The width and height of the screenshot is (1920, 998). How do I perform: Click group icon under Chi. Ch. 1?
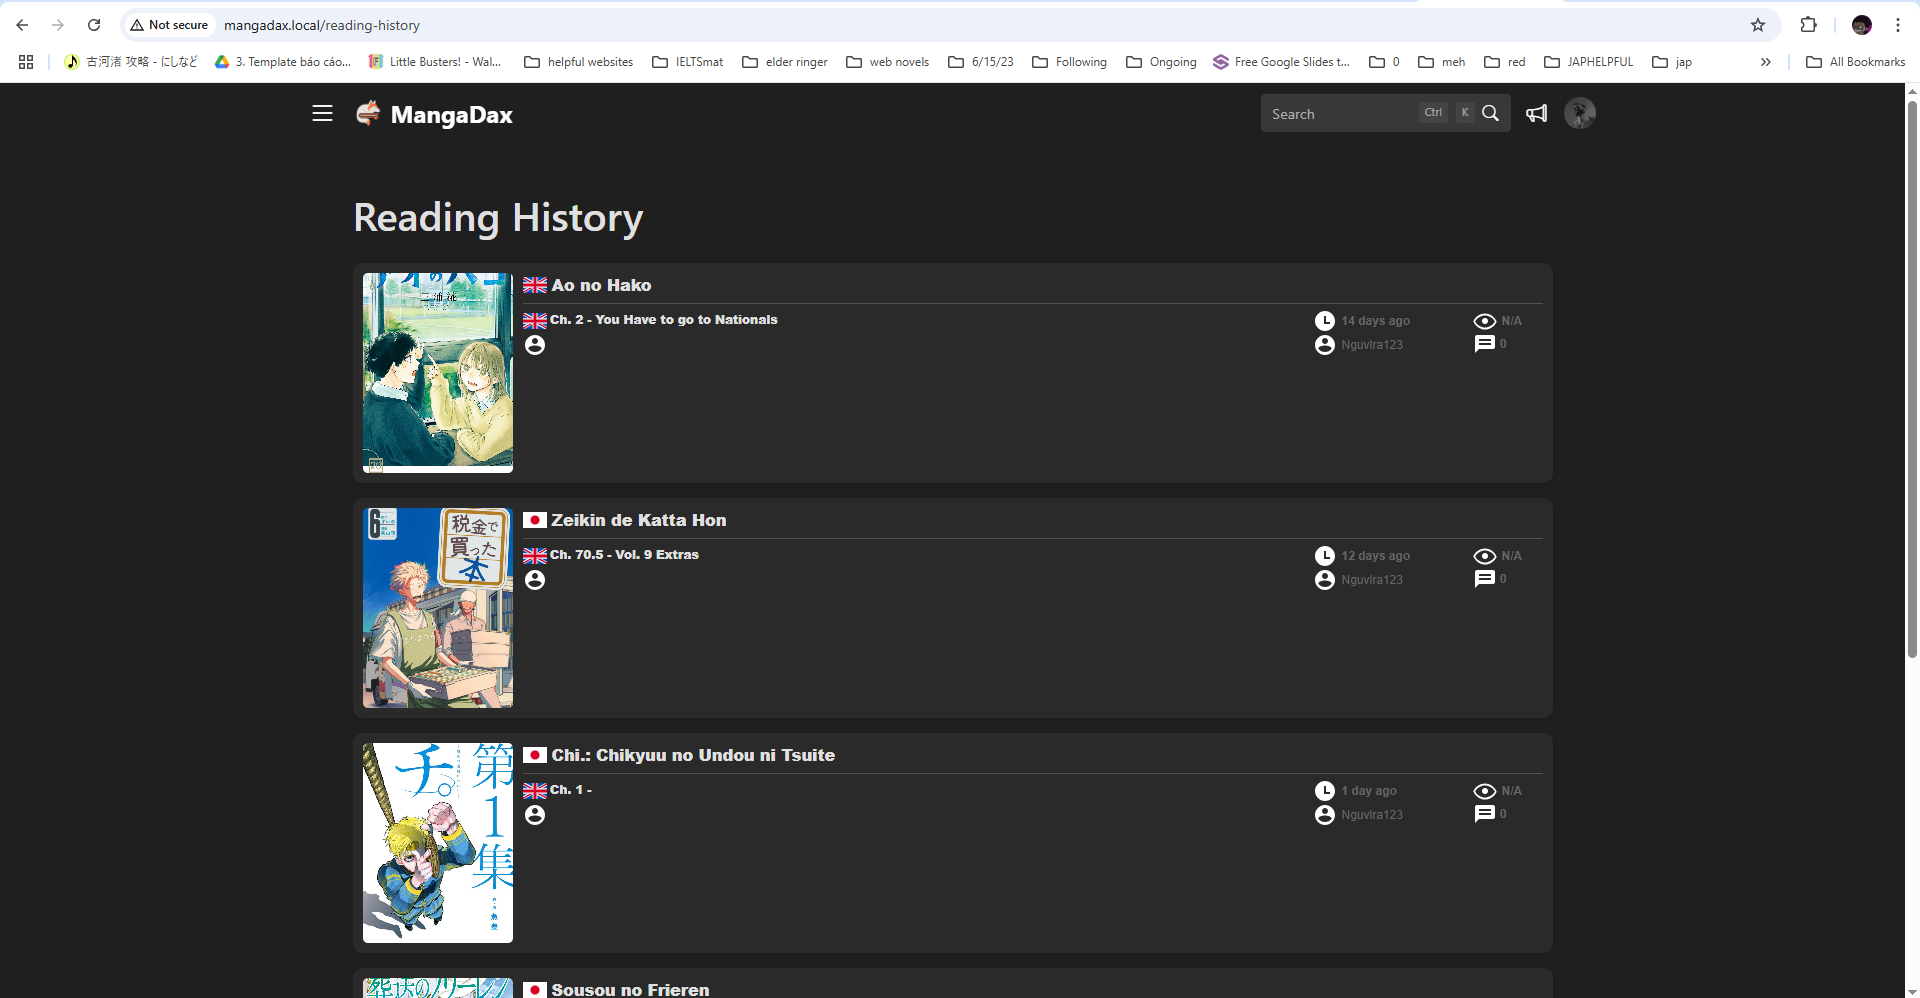535,815
